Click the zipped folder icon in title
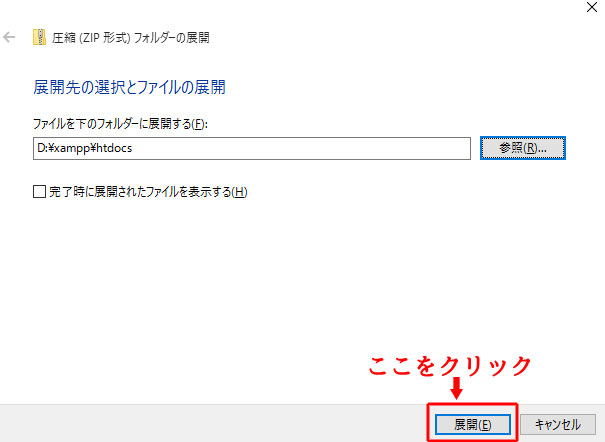The image size is (605, 442). tap(39, 37)
